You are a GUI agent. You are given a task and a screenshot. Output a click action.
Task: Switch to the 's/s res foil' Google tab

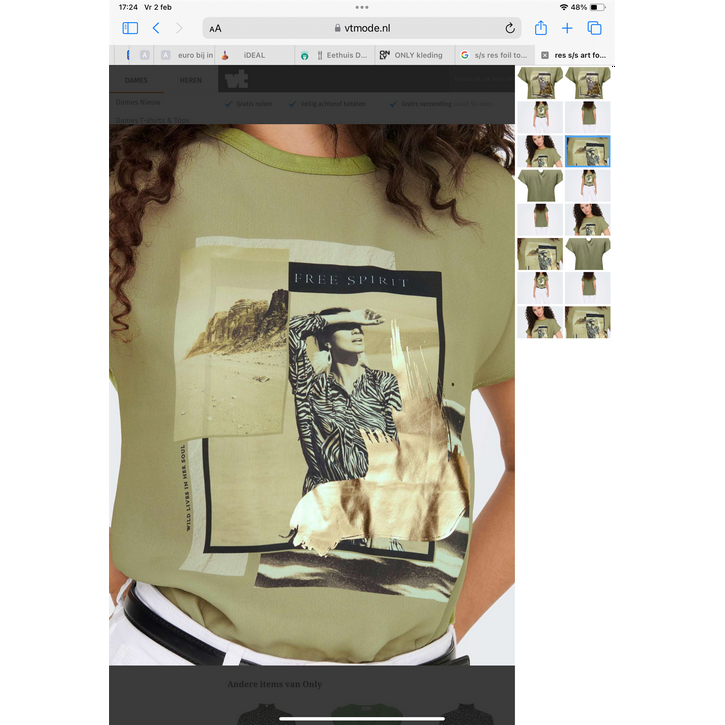point(497,55)
